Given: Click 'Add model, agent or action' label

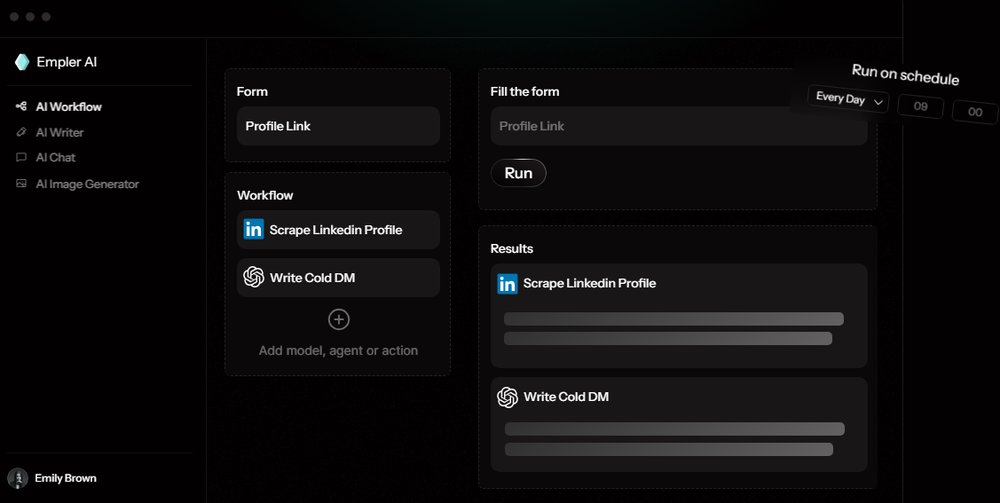Looking at the screenshot, I should pos(339,351).
